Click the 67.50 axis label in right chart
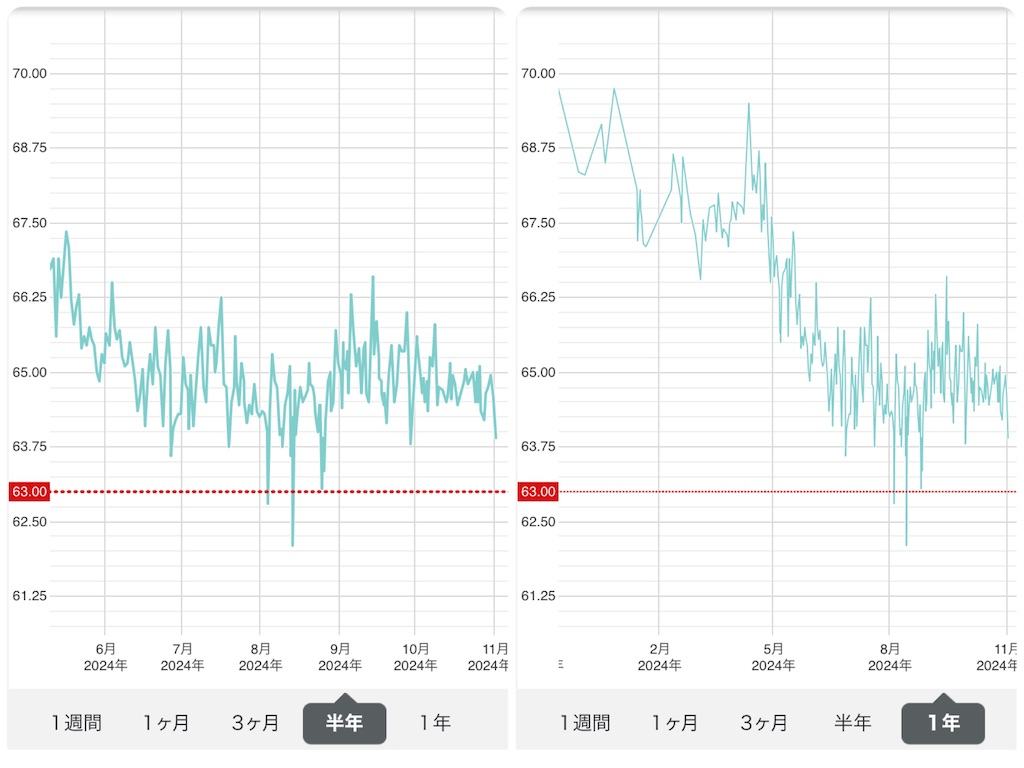The width and height of the screenshot is (1024, 768). [x=537, y=223]
